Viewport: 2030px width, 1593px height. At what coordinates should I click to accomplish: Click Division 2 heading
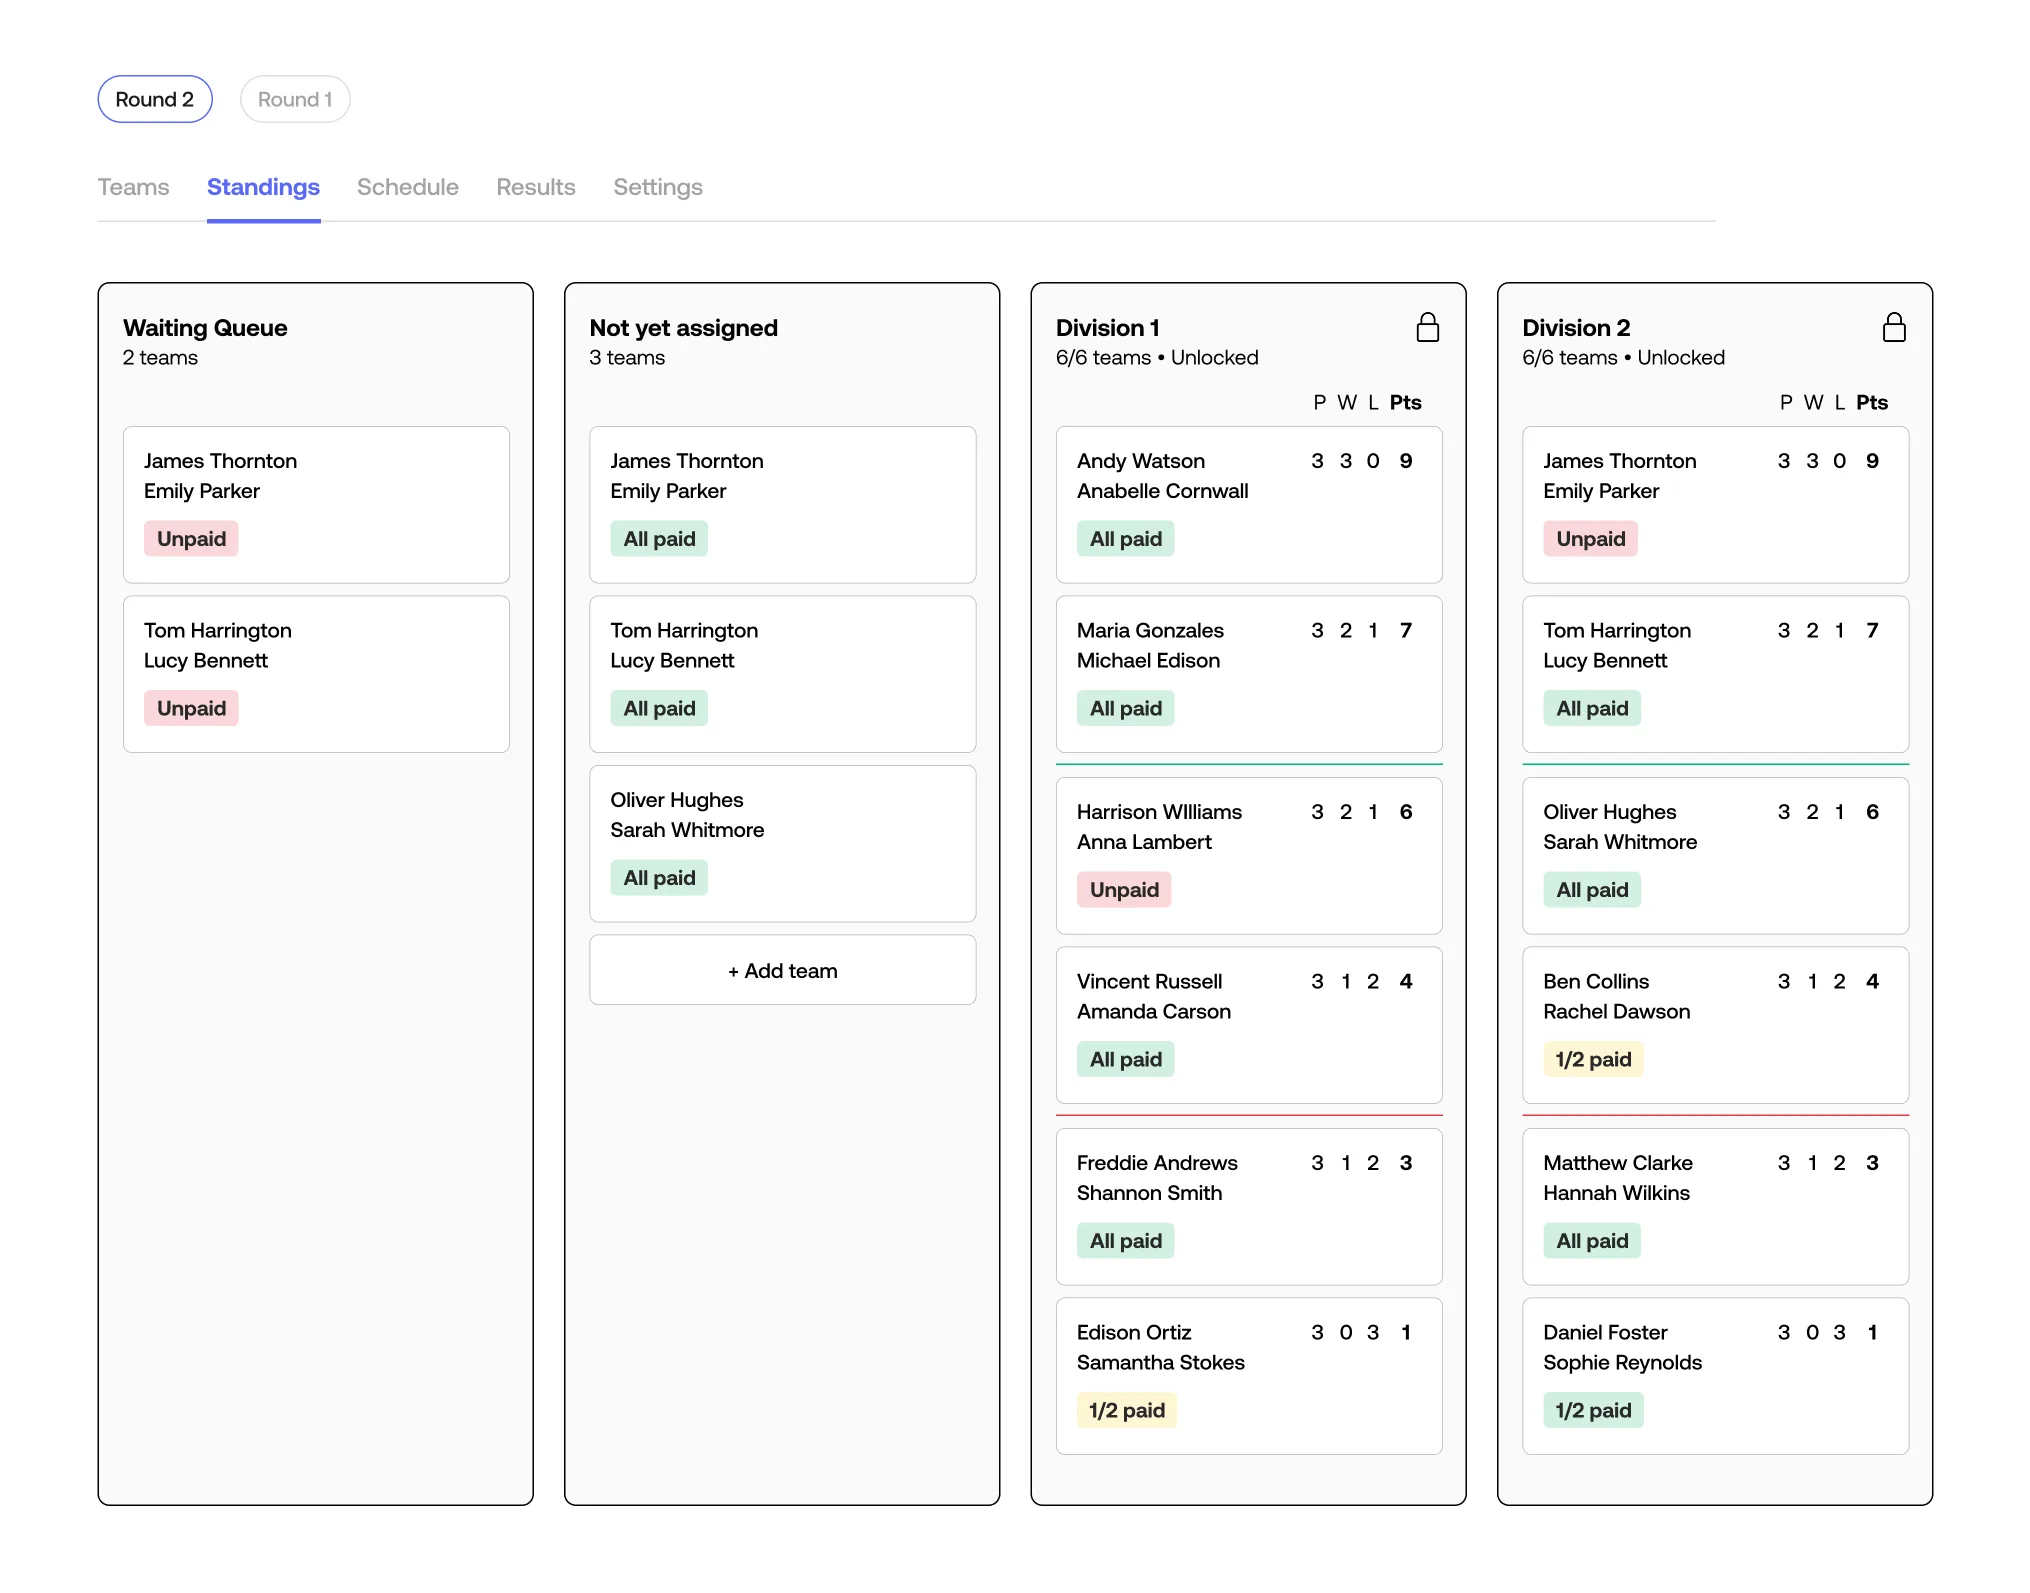1576,328
